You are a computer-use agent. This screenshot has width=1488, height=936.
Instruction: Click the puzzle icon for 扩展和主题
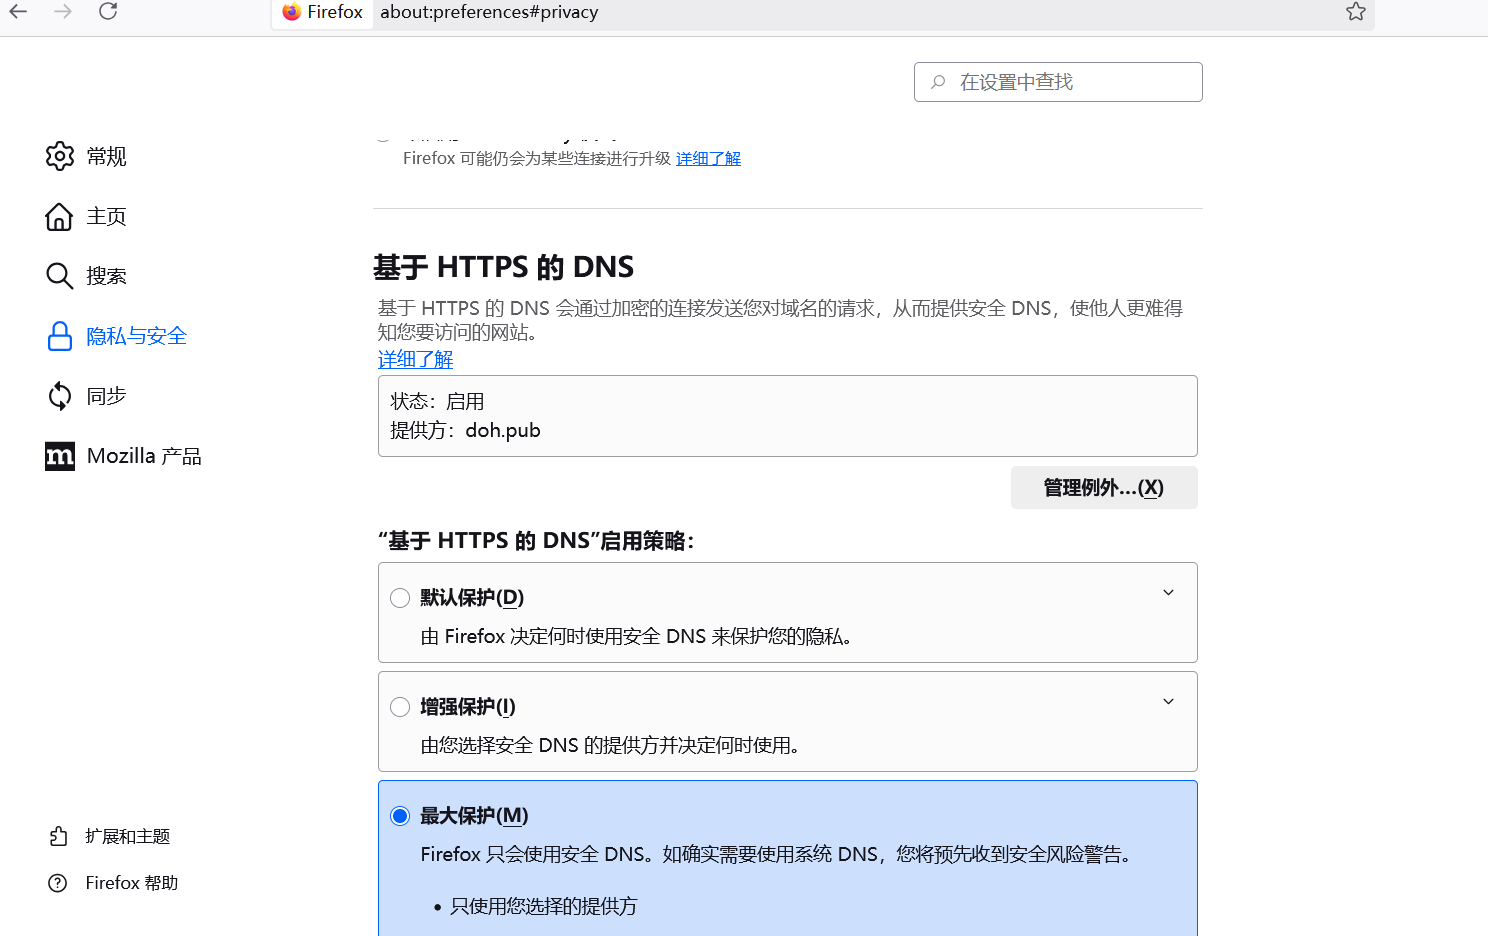(59, 836)
